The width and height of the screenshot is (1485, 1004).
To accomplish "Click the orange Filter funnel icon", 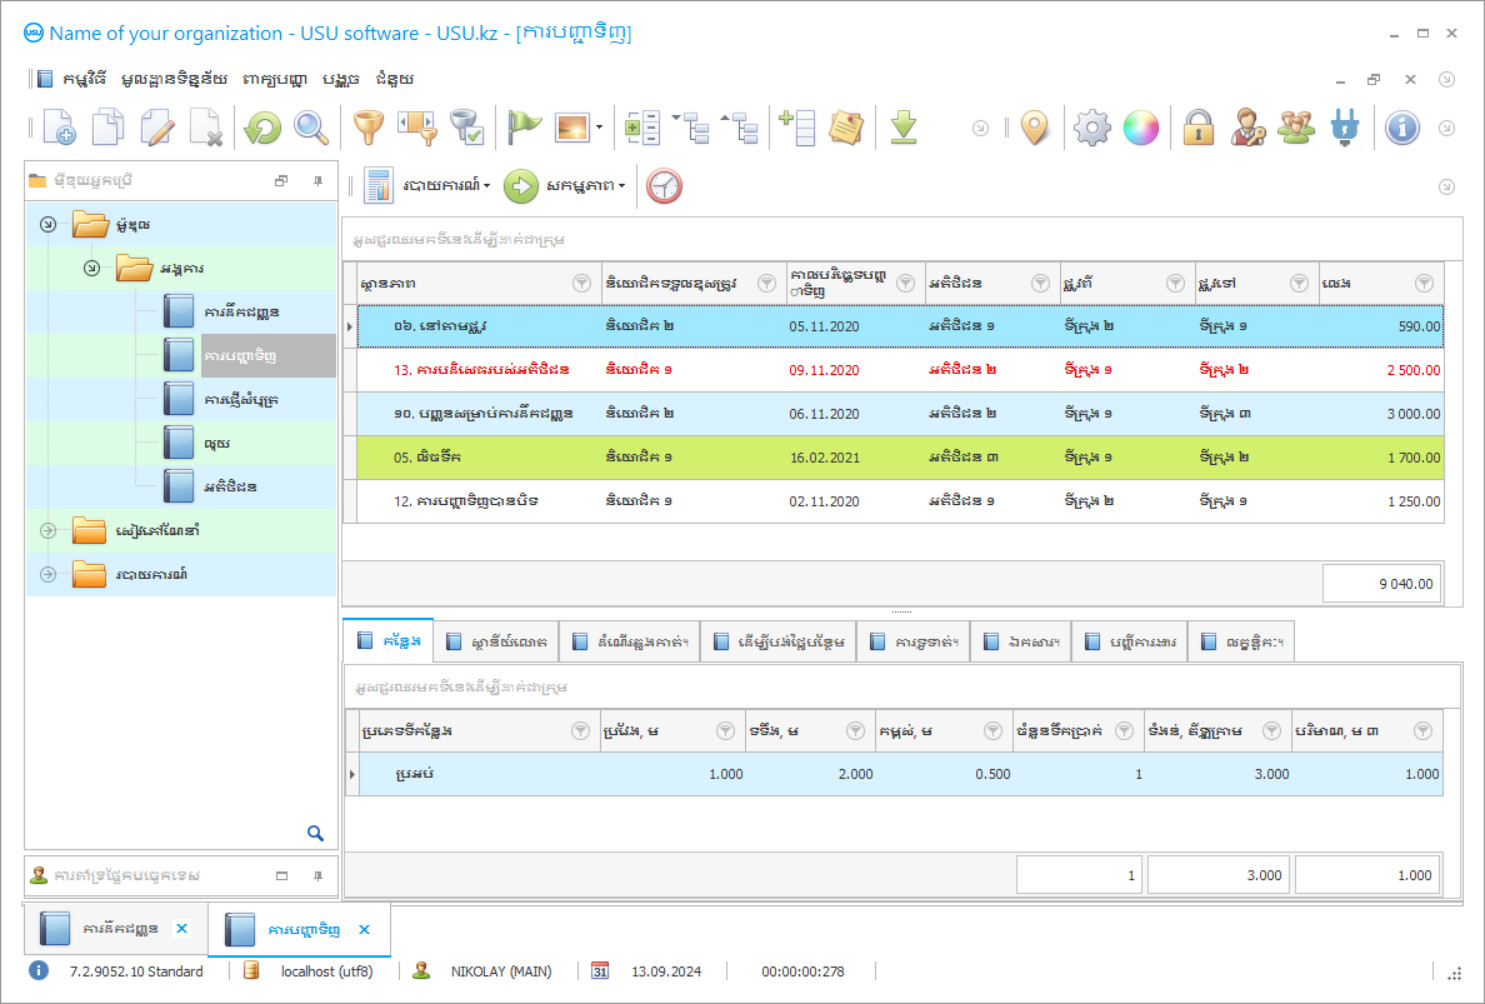I will (369, 127).
